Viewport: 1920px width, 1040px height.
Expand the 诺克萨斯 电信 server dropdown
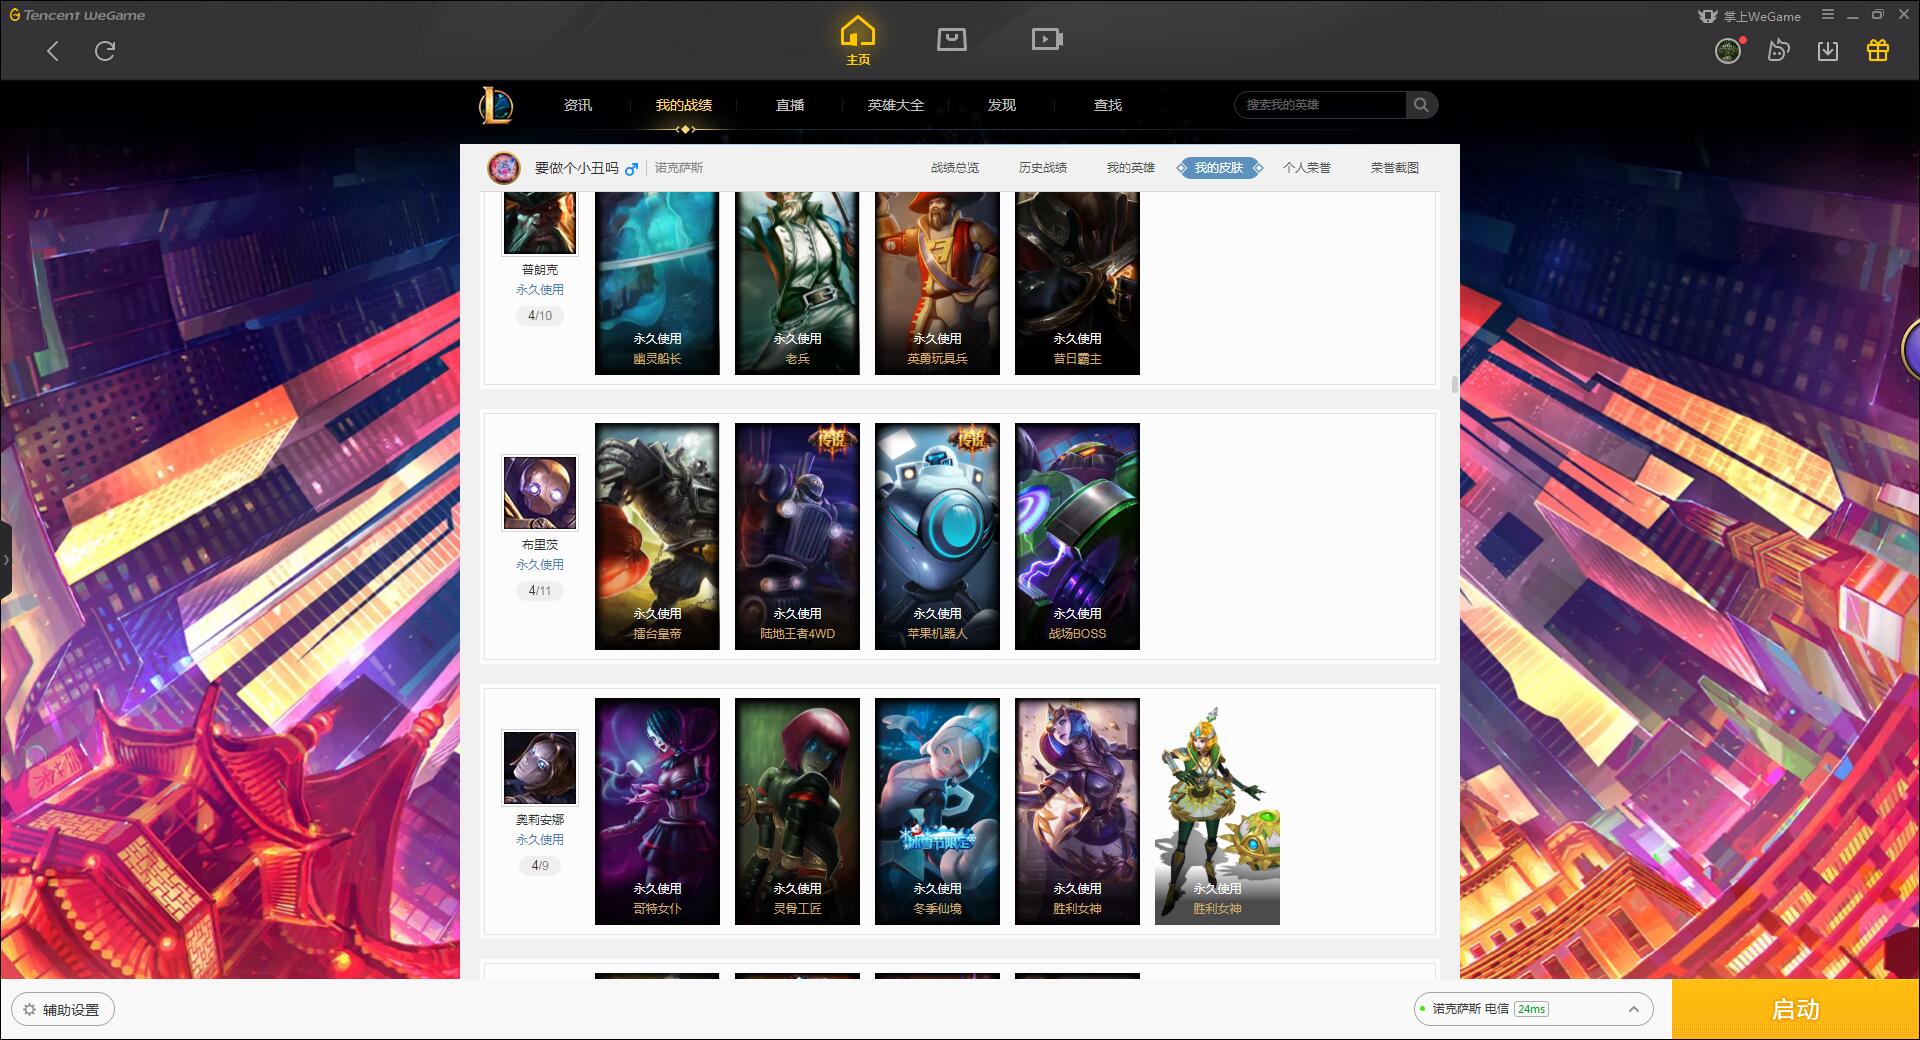click(1533, 1009)
